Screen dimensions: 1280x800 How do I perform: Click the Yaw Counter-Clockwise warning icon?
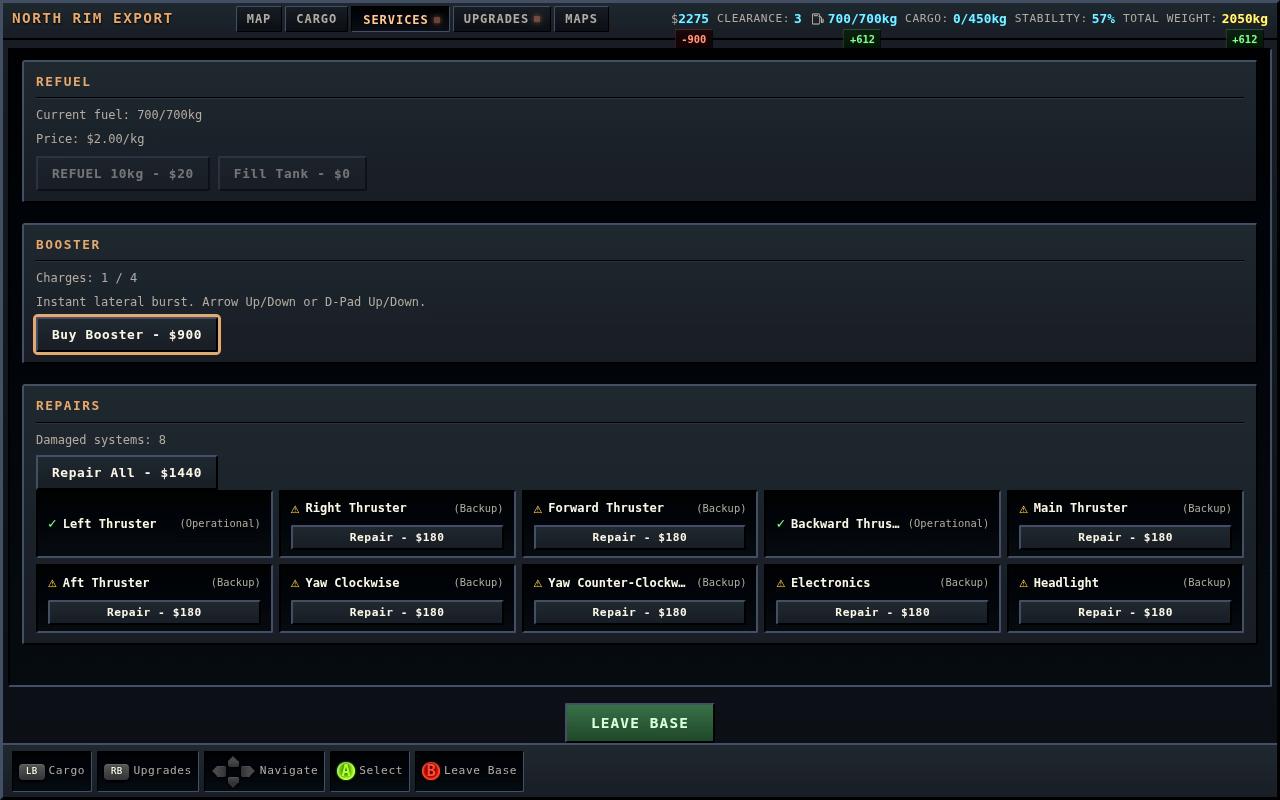click(538, 583)
